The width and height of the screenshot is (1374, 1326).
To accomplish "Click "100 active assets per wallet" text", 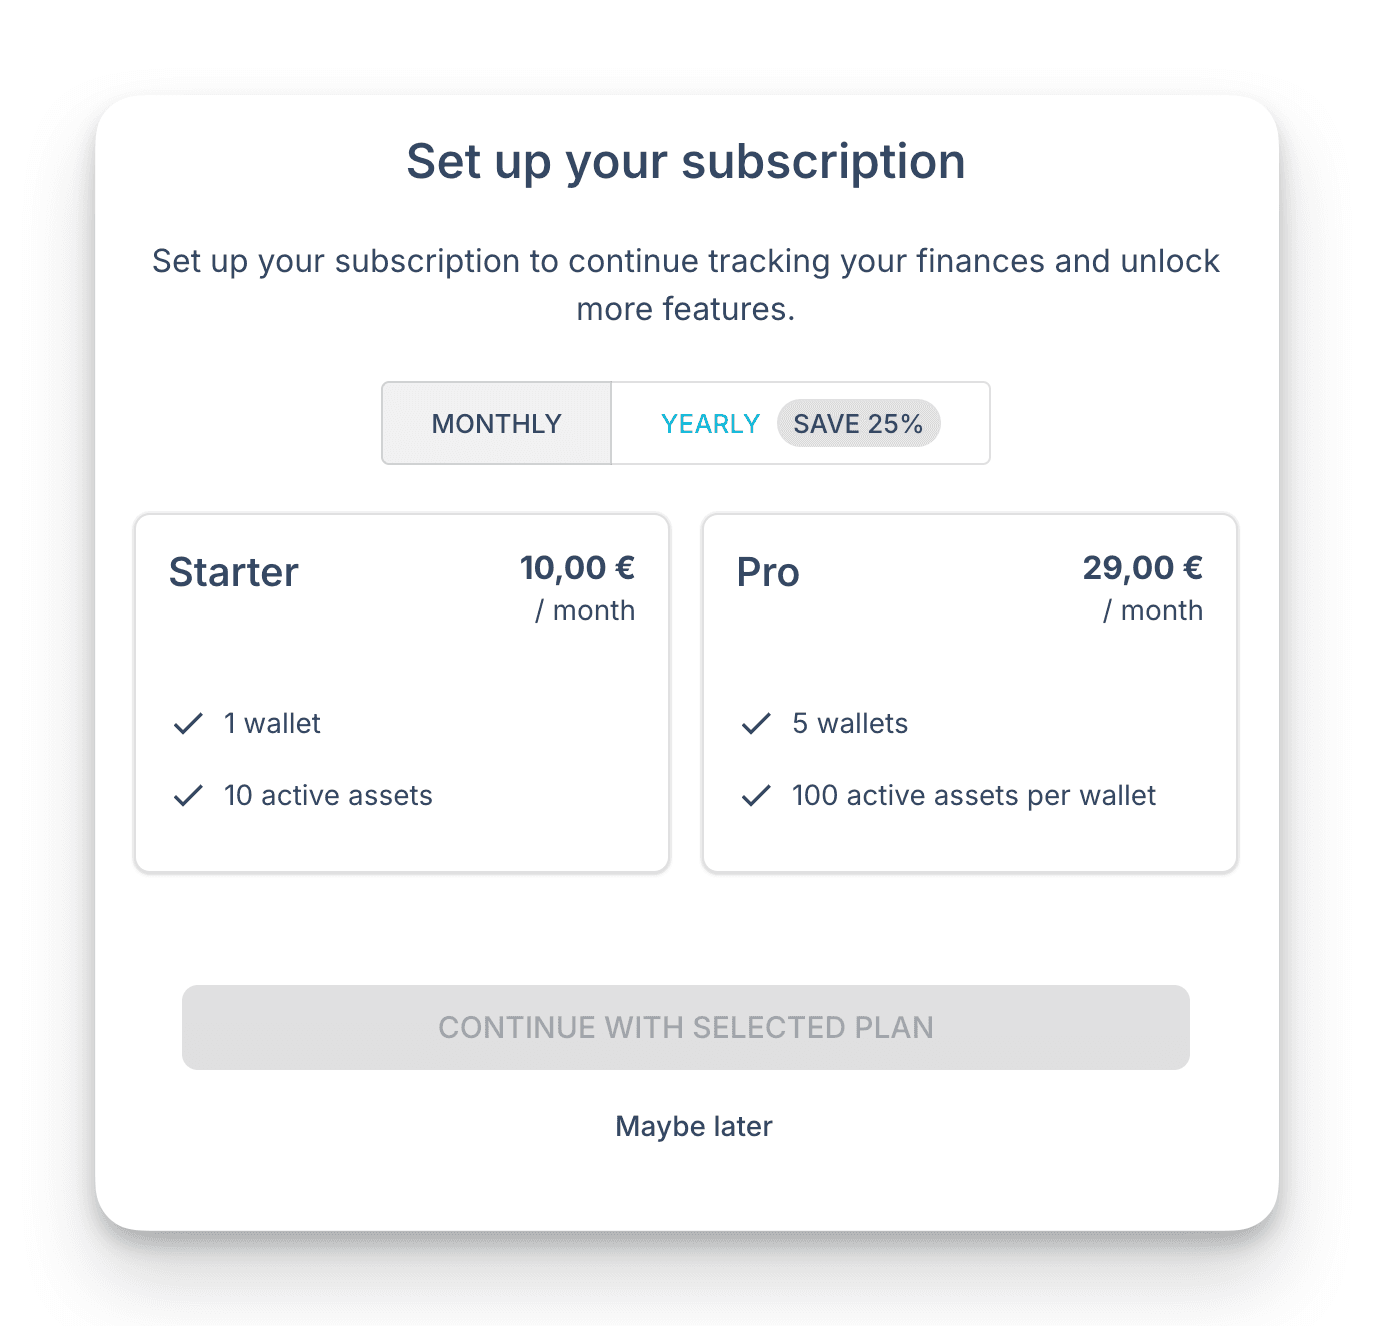I will pos(974,796).
